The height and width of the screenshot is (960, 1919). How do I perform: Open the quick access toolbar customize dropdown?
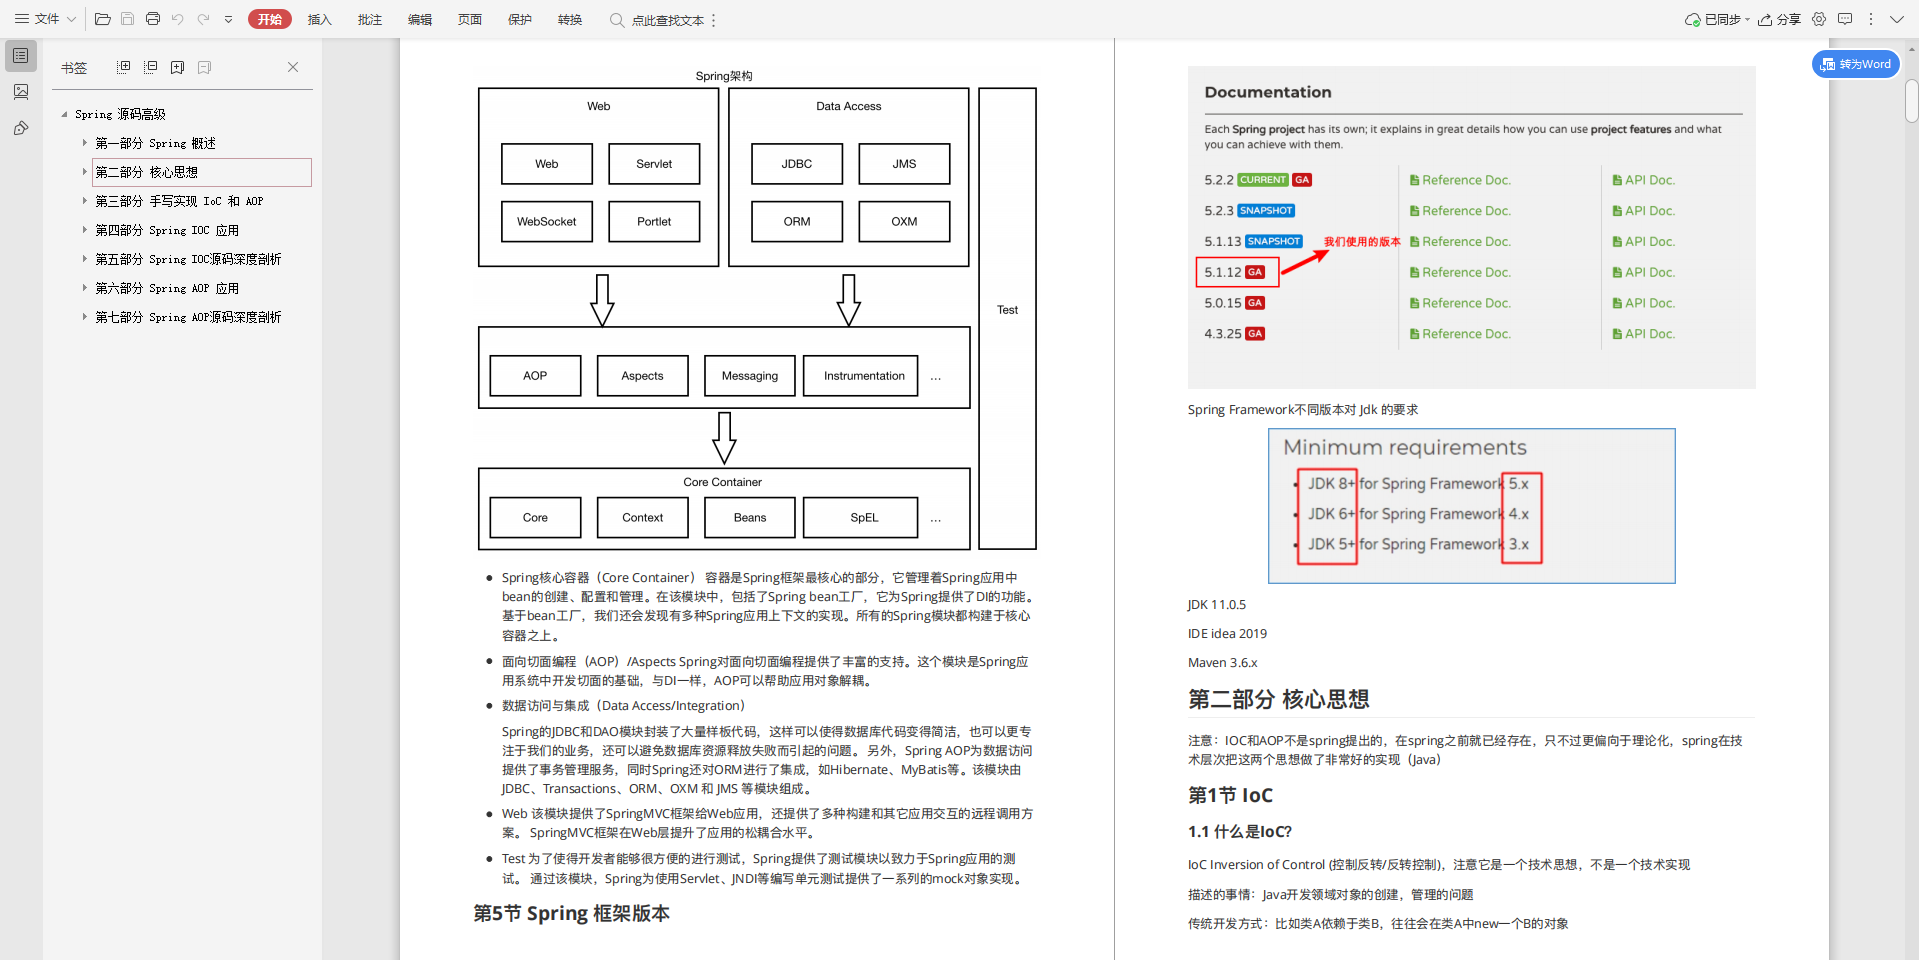[228, 19]
